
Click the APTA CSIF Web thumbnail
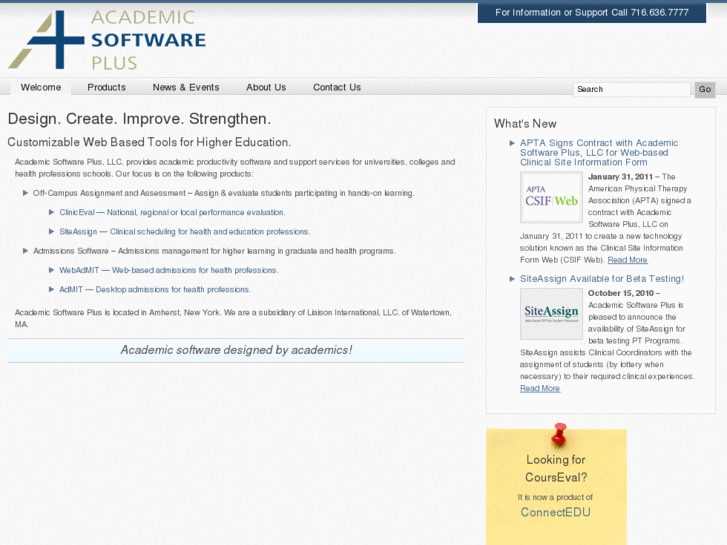[551, 197]
